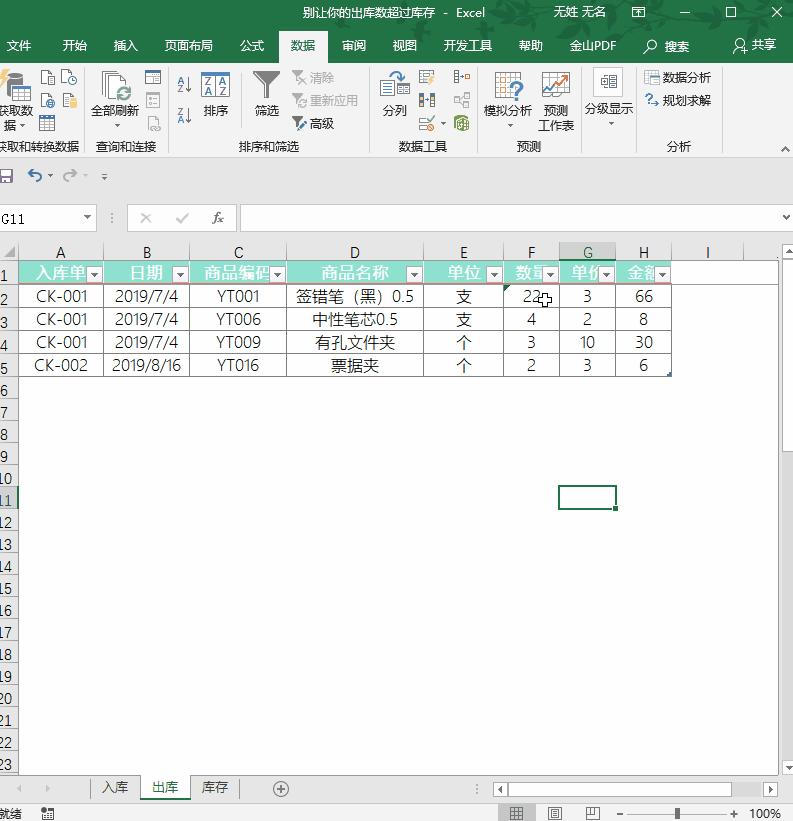Click the Existing Connections icon

coord(70,100)
